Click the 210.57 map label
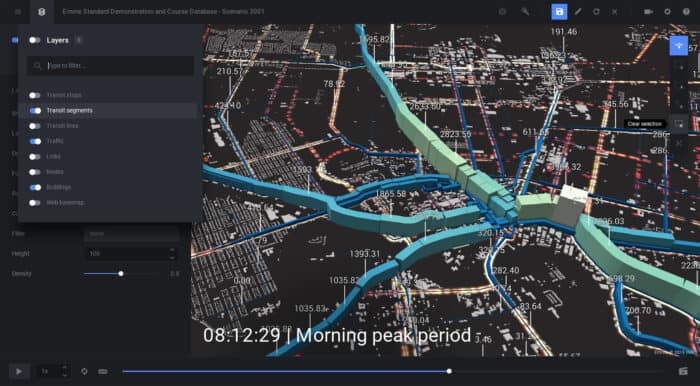 (229, 71)
